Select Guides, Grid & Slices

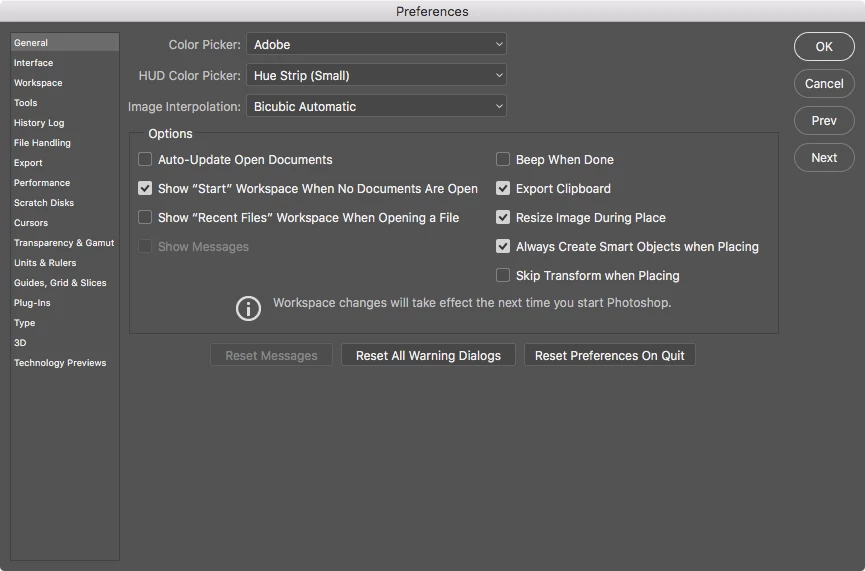pyautogui.click(x=65, y=282)
